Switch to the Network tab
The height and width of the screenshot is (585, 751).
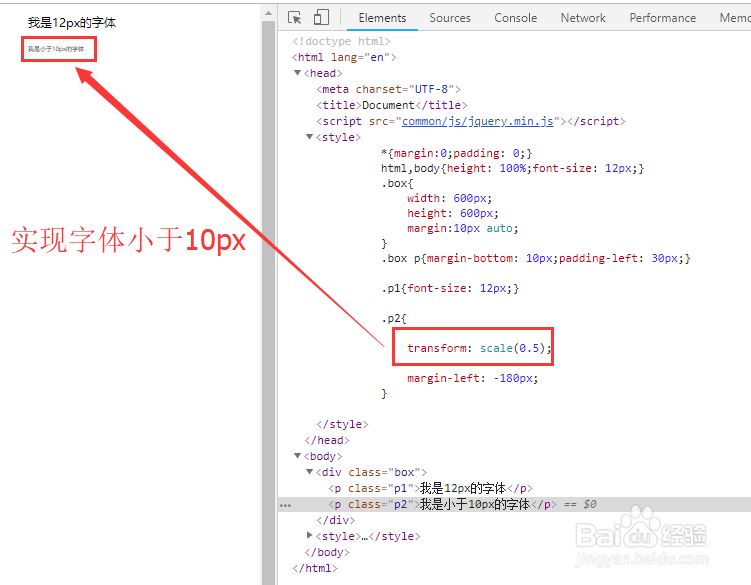583,18
